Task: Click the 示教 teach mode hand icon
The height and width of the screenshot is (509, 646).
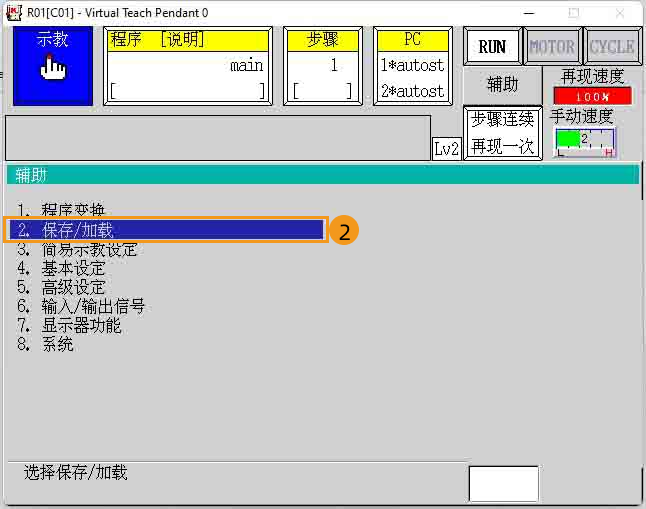Action: tap(53, 66)
